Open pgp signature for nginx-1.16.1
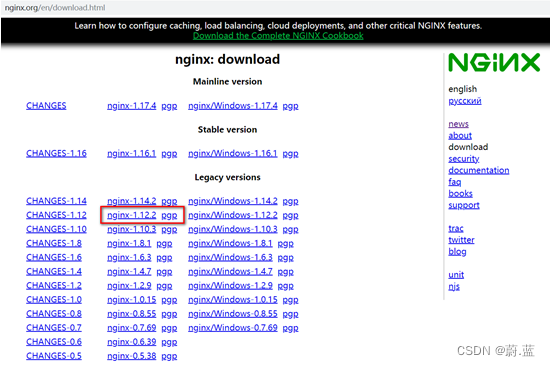Screen dimensions: 550x366 pyautogui.click(x=169, y=154)
